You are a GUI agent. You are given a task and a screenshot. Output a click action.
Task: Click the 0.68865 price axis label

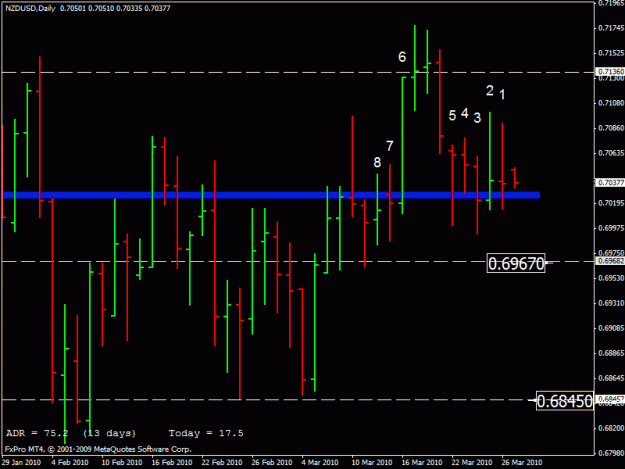[x=611, y=353]
